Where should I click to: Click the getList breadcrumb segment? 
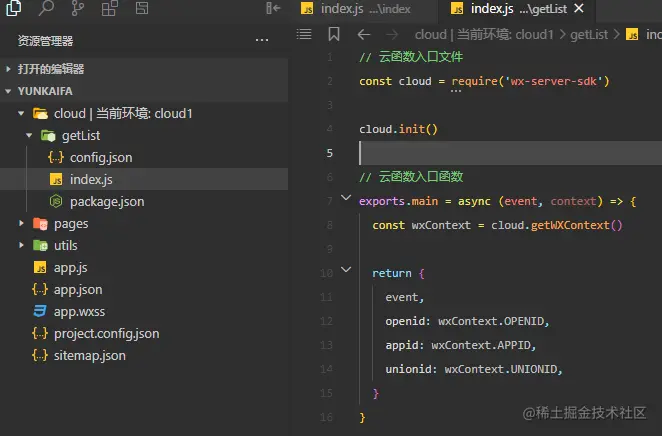click(589, 34)
